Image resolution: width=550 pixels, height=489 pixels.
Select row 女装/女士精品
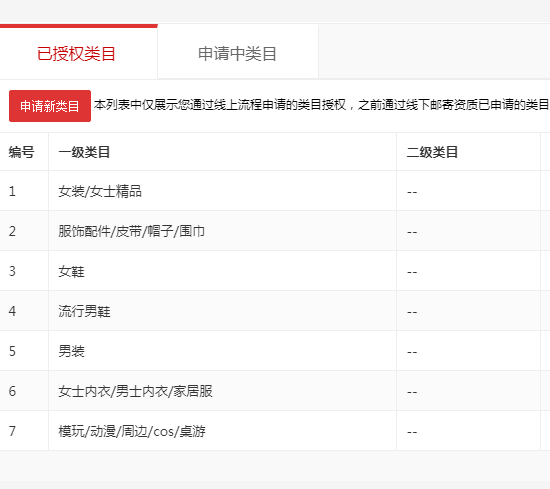pos(275,191)
